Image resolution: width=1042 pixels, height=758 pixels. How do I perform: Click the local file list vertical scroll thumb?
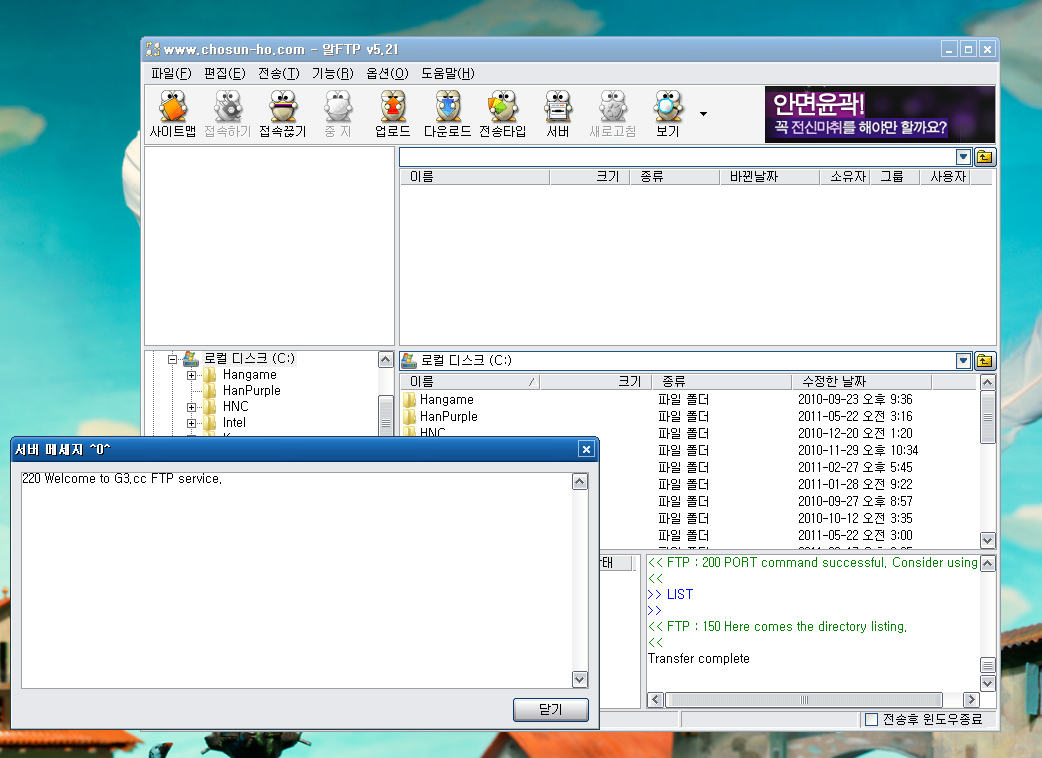tap(988, 417)
